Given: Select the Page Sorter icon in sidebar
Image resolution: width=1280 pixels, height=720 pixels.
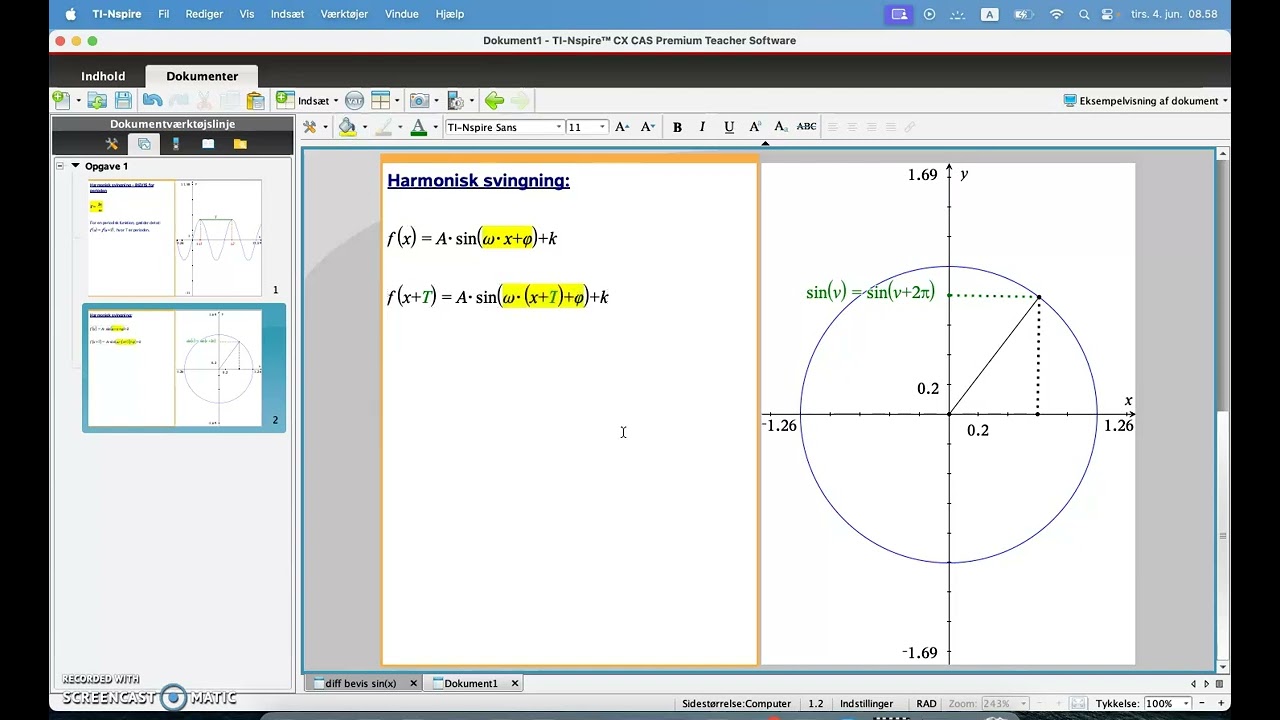Looking at the screenshot, I should click(144, 144).
